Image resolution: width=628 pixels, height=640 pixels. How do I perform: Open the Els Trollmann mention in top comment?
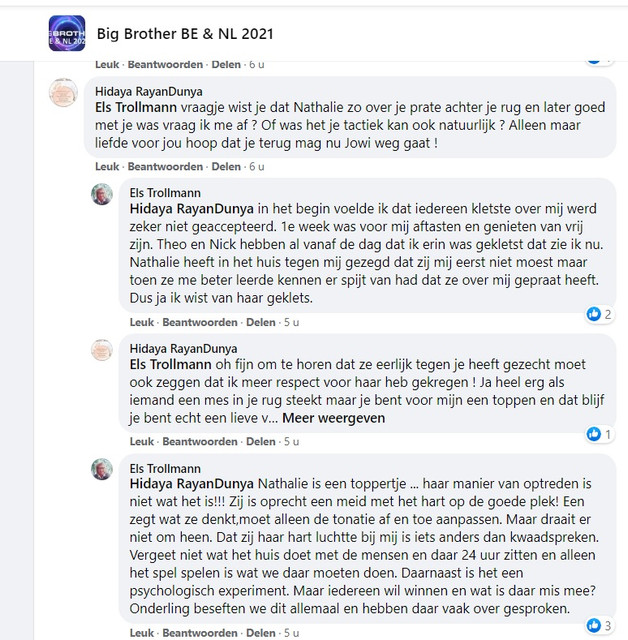(136, 107)
